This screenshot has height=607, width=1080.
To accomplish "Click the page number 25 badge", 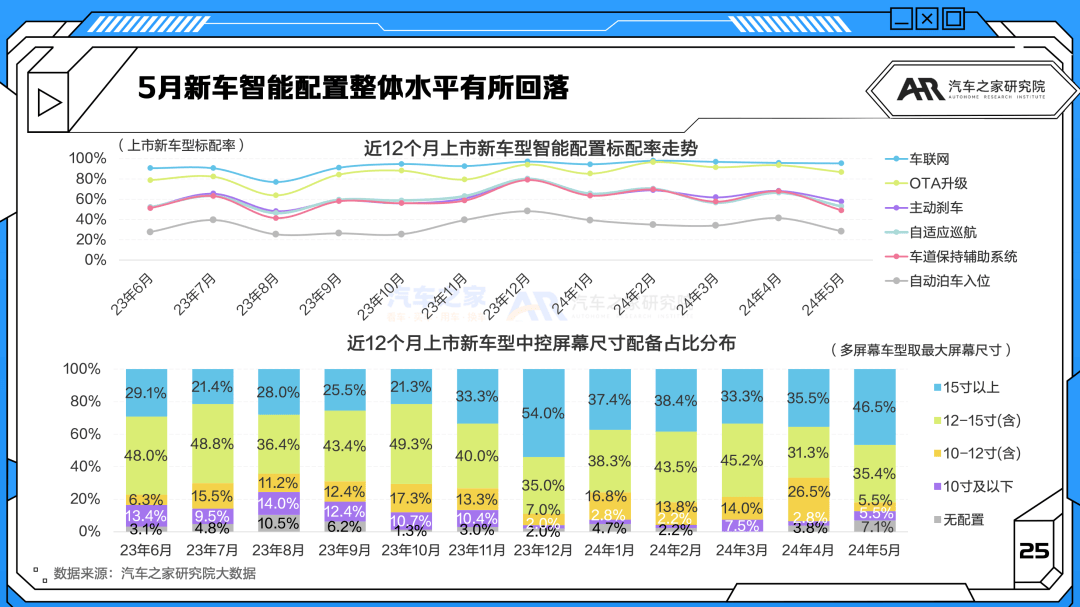I will click(1034, 551).
